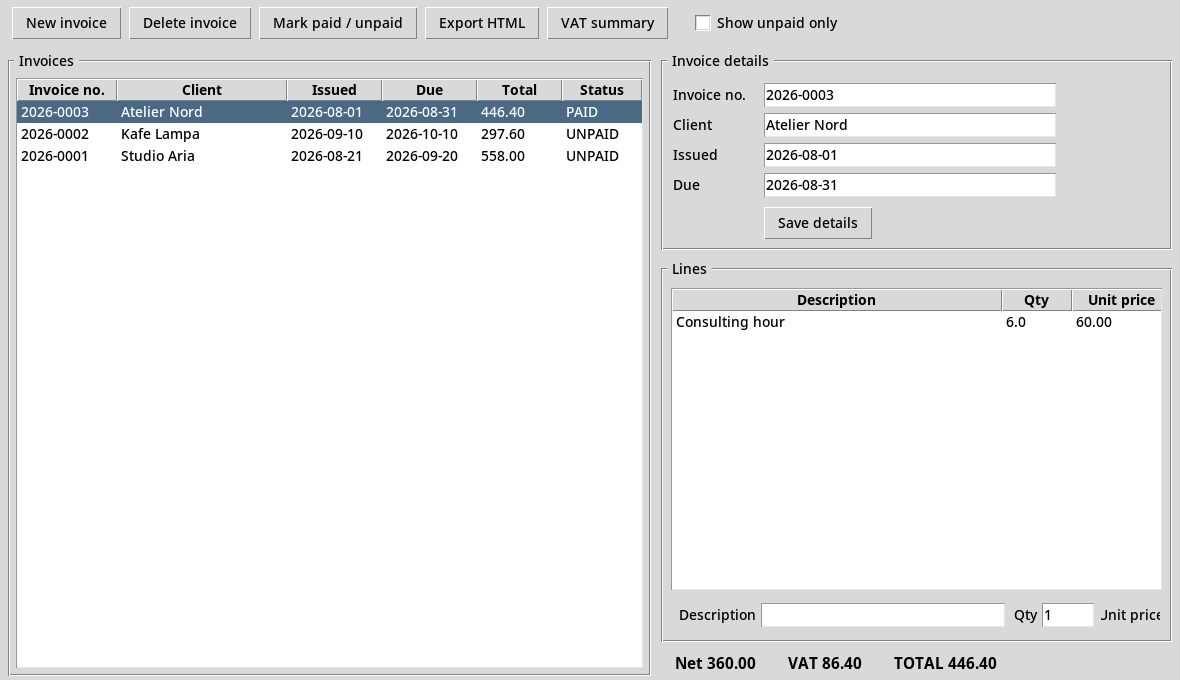Toggle invoice status with Mark paid / unpaid
The image size is (1180, 680).
tap(337, 23)
